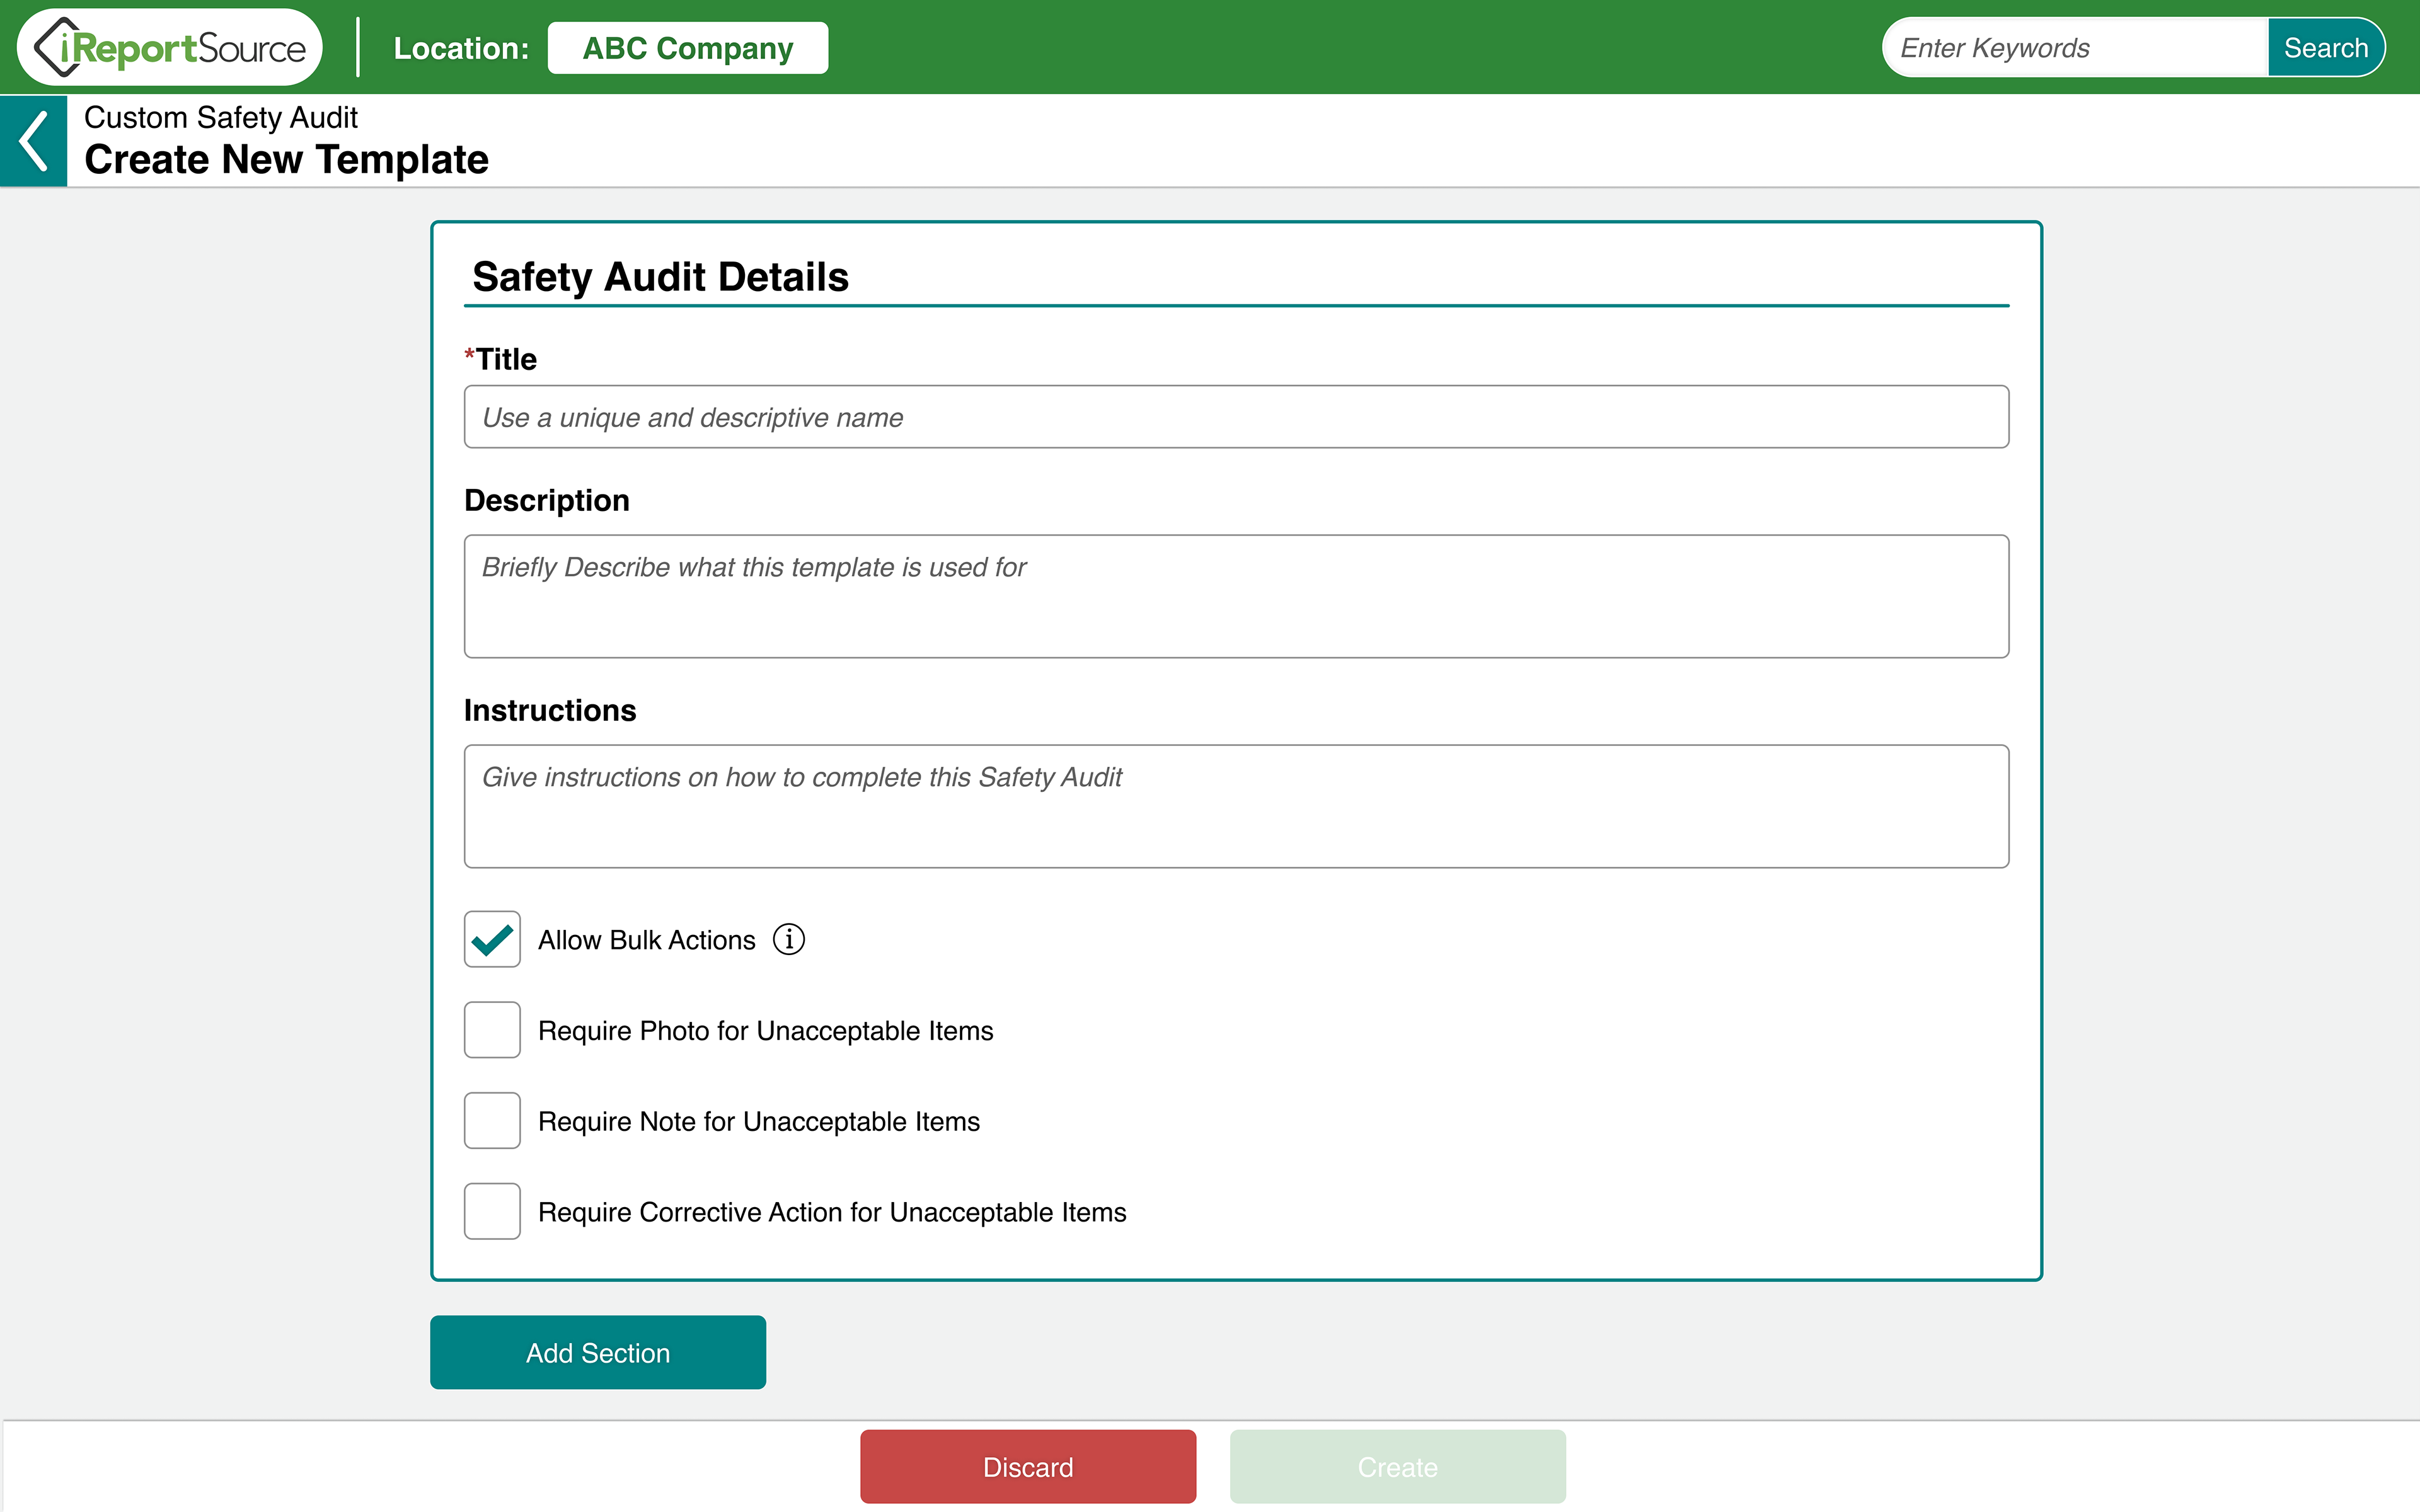Check Require Corrective Action for Unacceptable Items

tap(492, 1211)
